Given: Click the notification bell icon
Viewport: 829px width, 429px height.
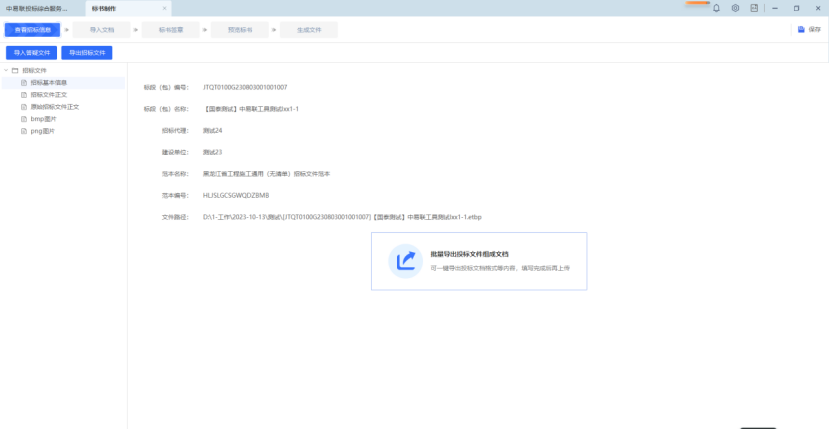Looking at the screenshot, I should tap(716, 8).
